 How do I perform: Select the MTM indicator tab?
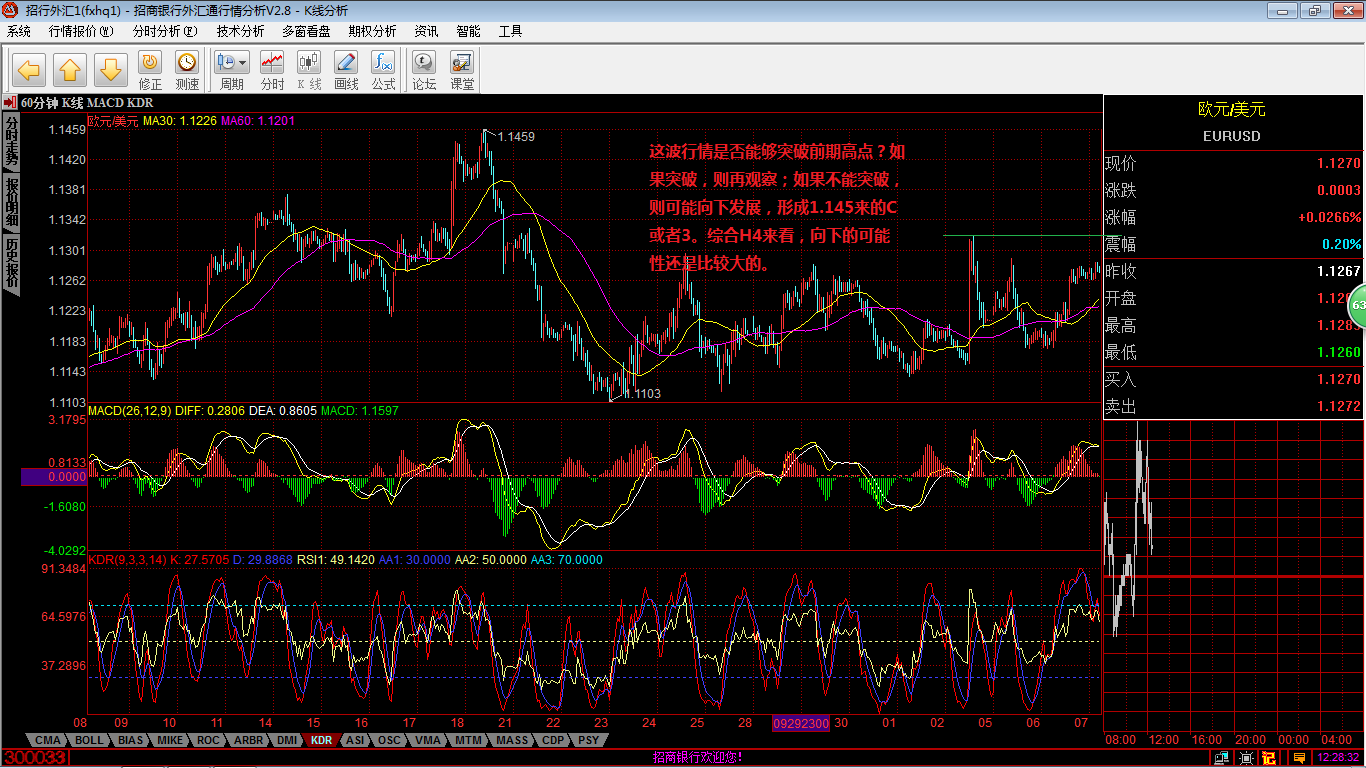click(x=468, y=740)
